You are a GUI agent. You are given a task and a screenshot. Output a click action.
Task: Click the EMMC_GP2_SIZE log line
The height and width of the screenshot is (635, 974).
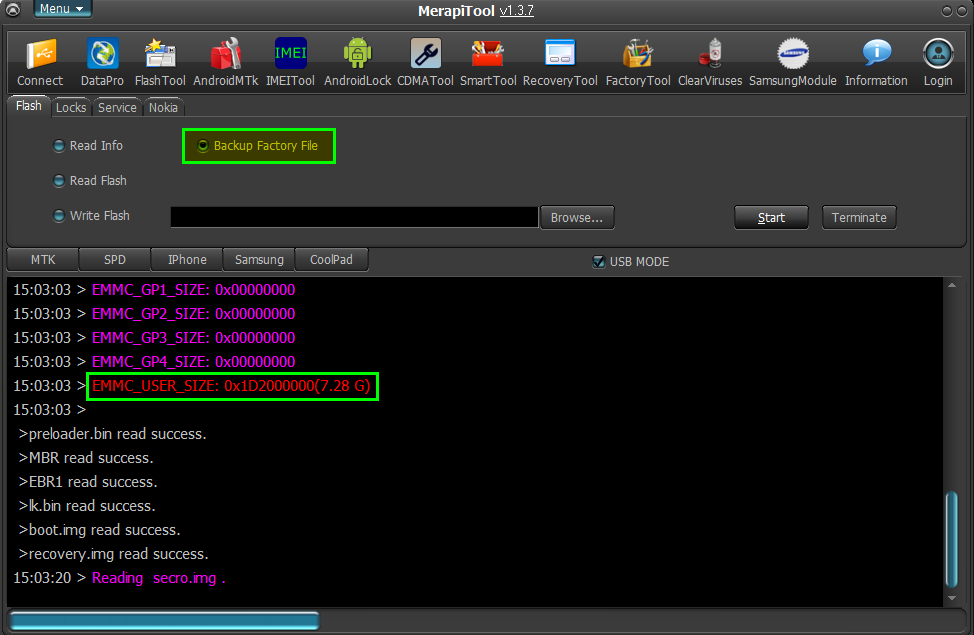click(x=193, y=314)
